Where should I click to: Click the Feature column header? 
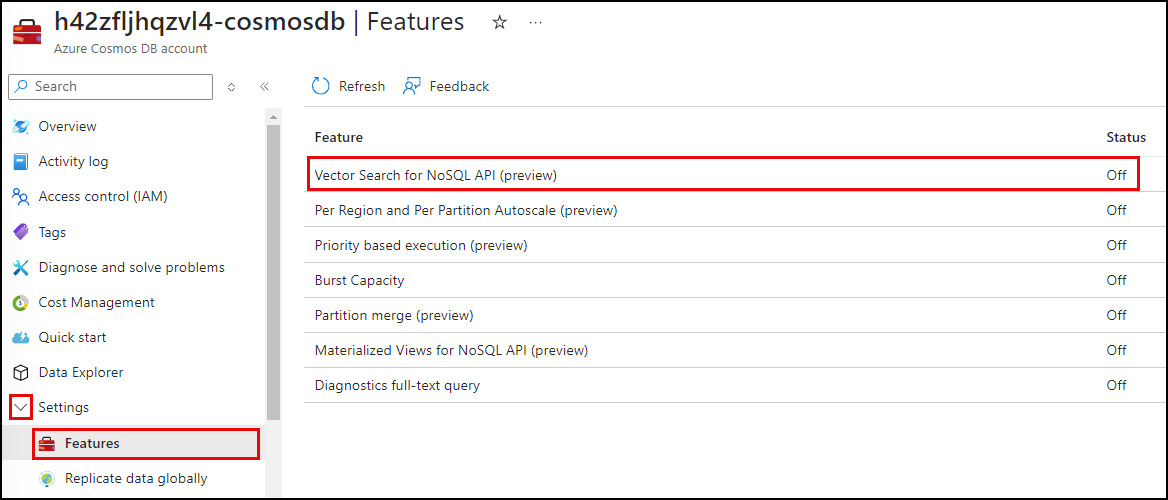pos(338,138)
